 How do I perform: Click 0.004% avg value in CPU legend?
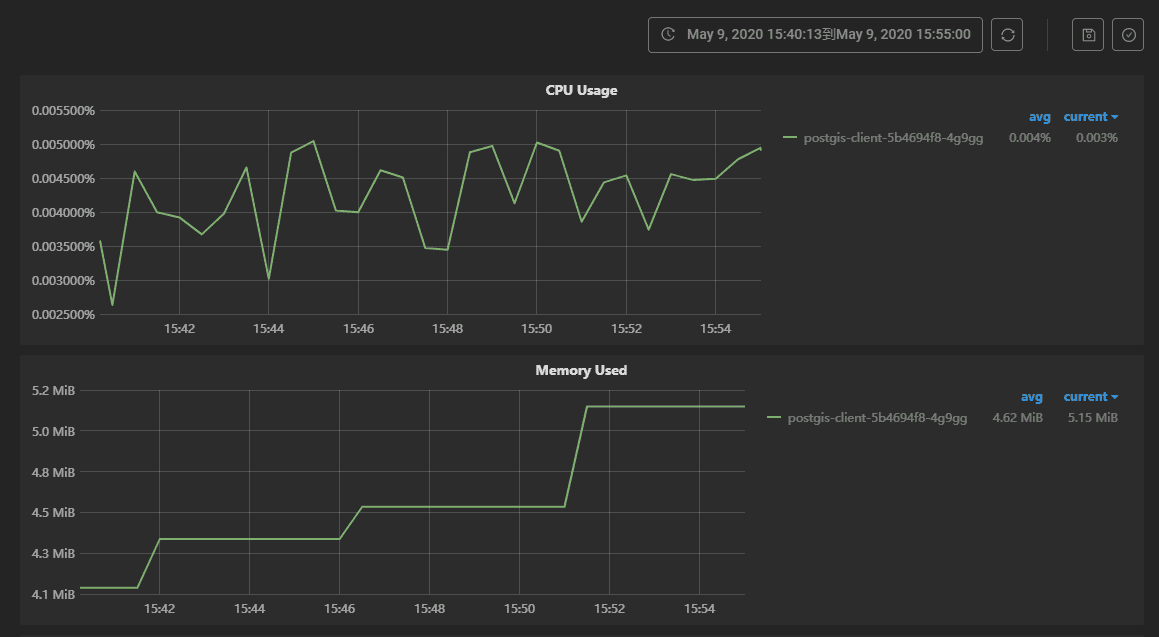click(x=1030, y=138)
